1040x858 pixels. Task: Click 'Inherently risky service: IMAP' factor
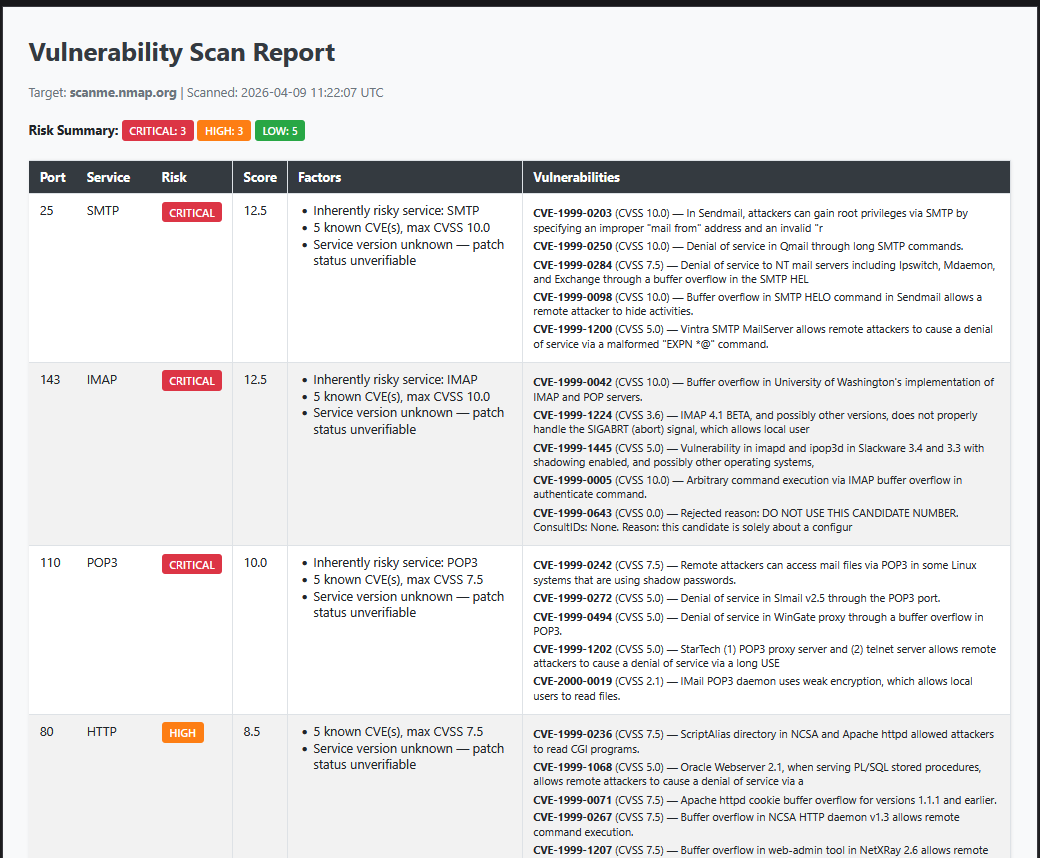pyautogui.click(x=395, y=380)
